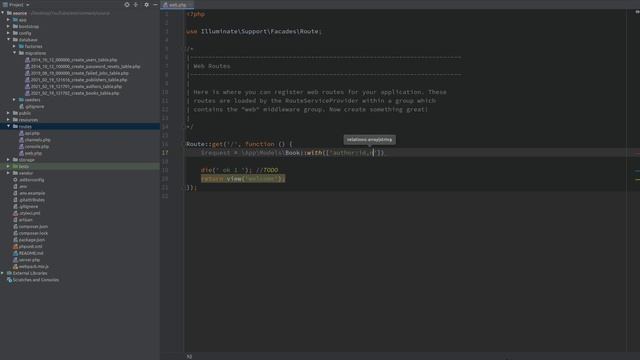Expand the public folder arrow
Image resolution: width=640 pixels, height=360 pixels.
pyautogui.click(x=9, y=113)
